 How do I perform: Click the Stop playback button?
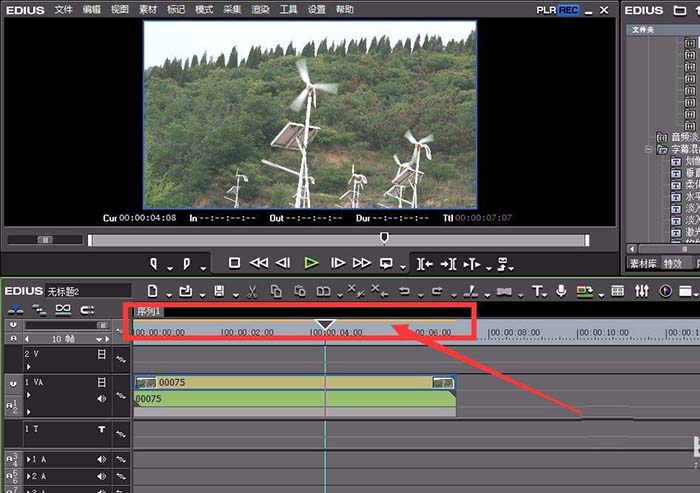(234, 263)
